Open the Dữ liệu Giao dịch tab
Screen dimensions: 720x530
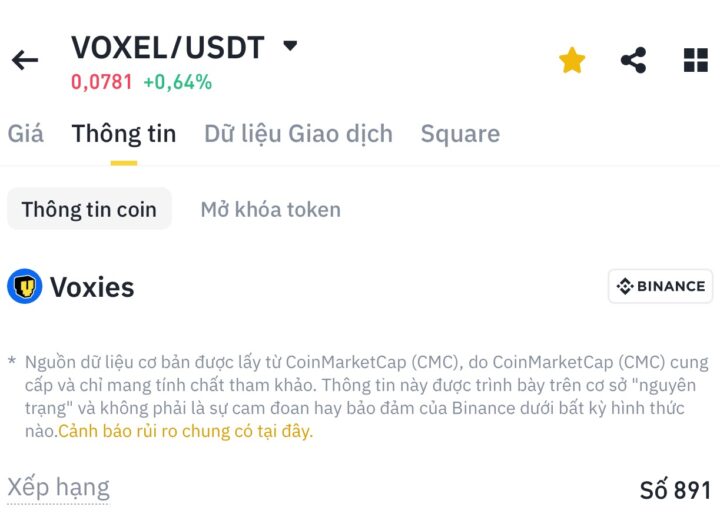(298, 134)
